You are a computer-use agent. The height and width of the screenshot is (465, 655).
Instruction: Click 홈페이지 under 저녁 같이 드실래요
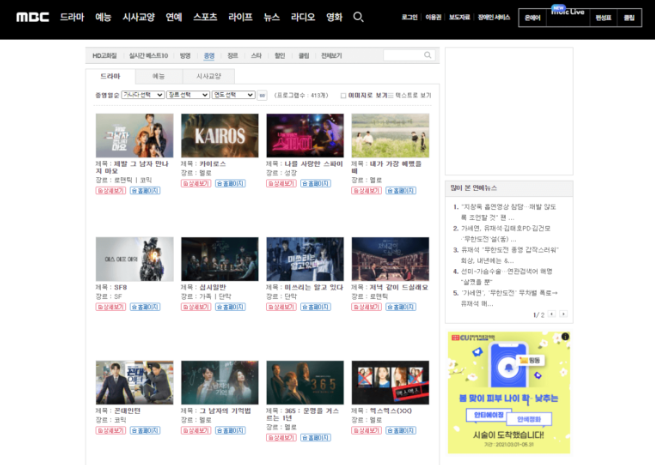coord(401,307)
